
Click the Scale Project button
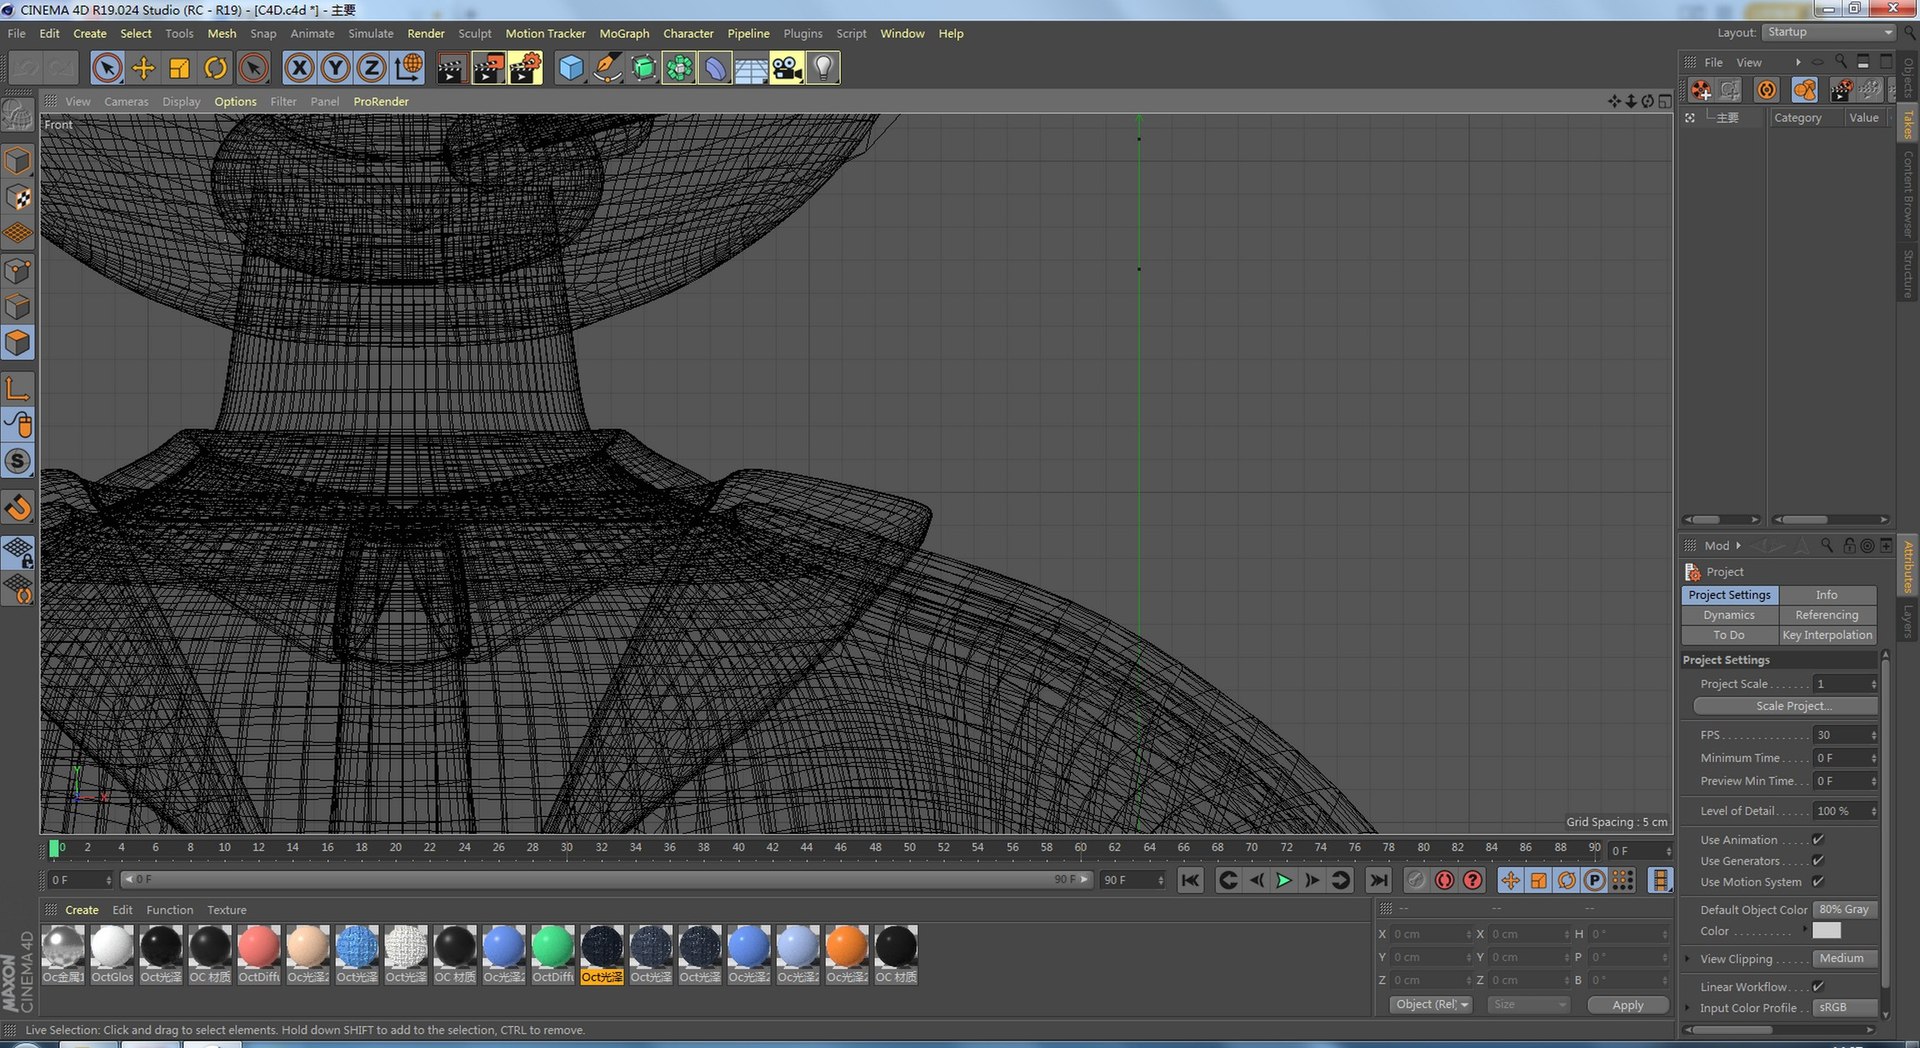tap(1785, 706)
